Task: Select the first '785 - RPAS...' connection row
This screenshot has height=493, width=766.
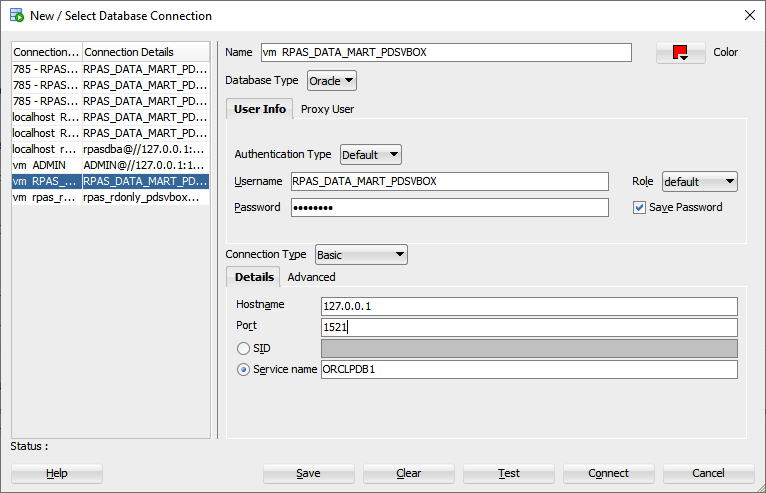Action: click(110, 69)
